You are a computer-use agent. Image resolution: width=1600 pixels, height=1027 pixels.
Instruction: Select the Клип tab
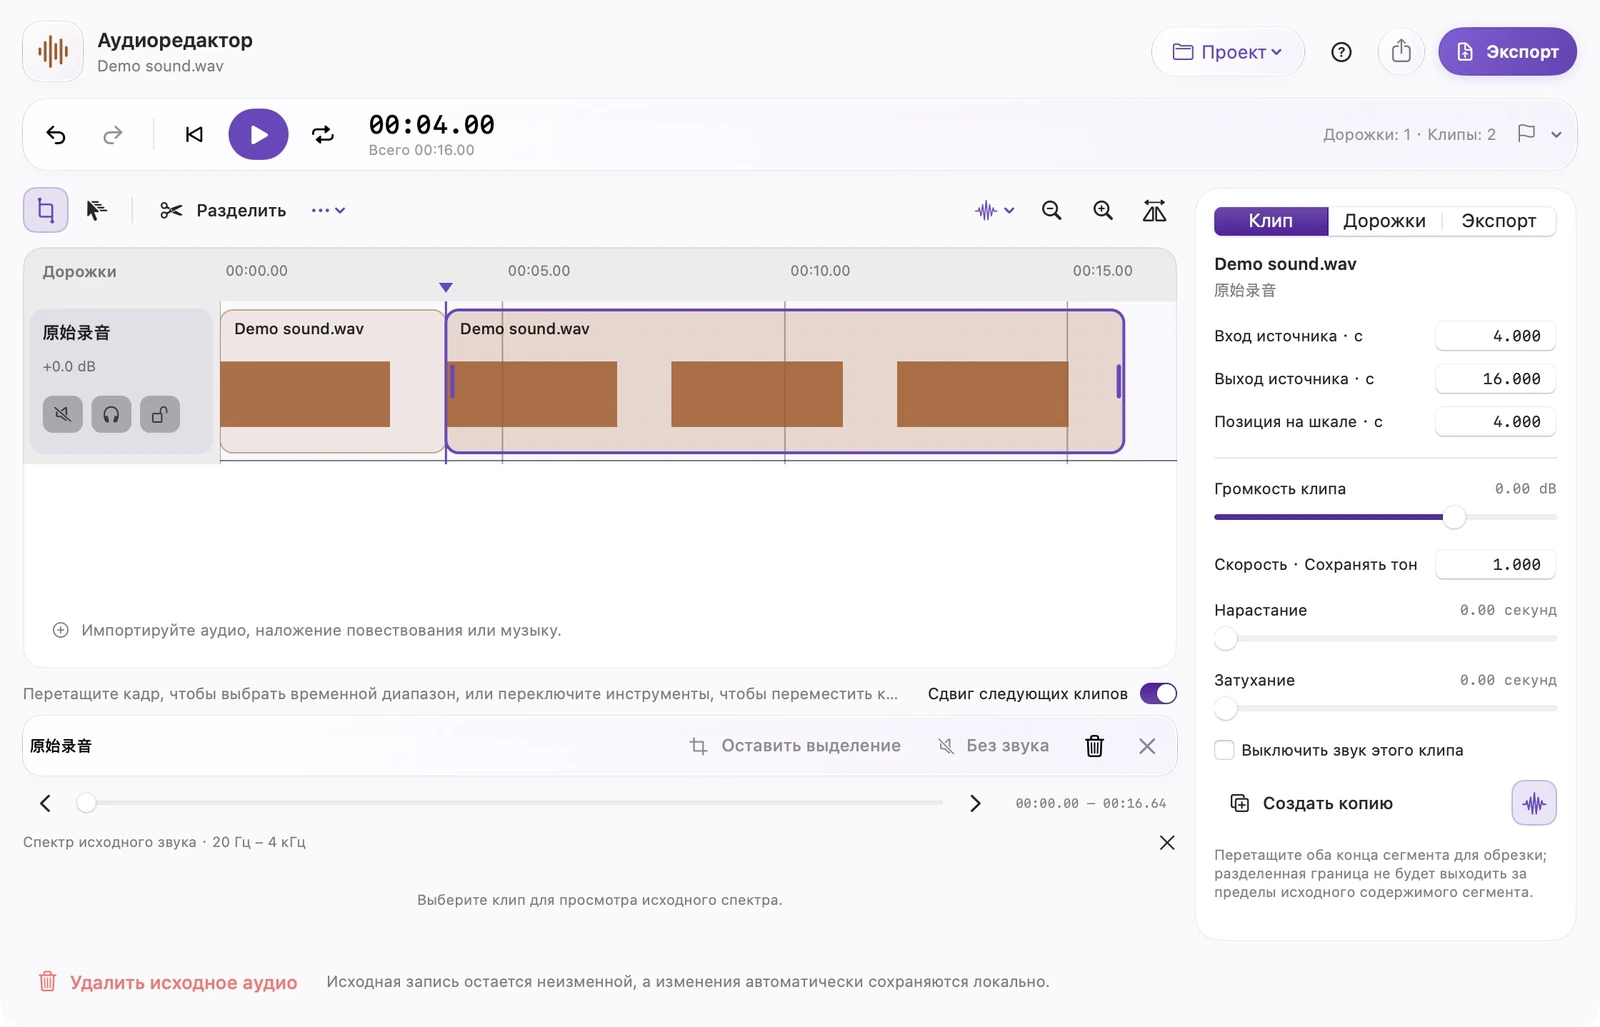pos(1271,221)
